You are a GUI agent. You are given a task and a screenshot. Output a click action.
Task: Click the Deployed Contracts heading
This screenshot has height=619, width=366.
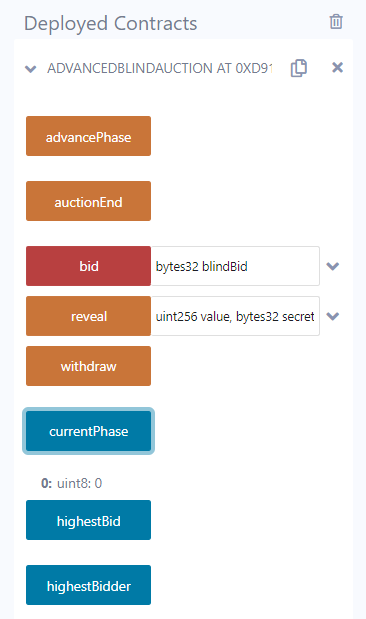[111, 23]
